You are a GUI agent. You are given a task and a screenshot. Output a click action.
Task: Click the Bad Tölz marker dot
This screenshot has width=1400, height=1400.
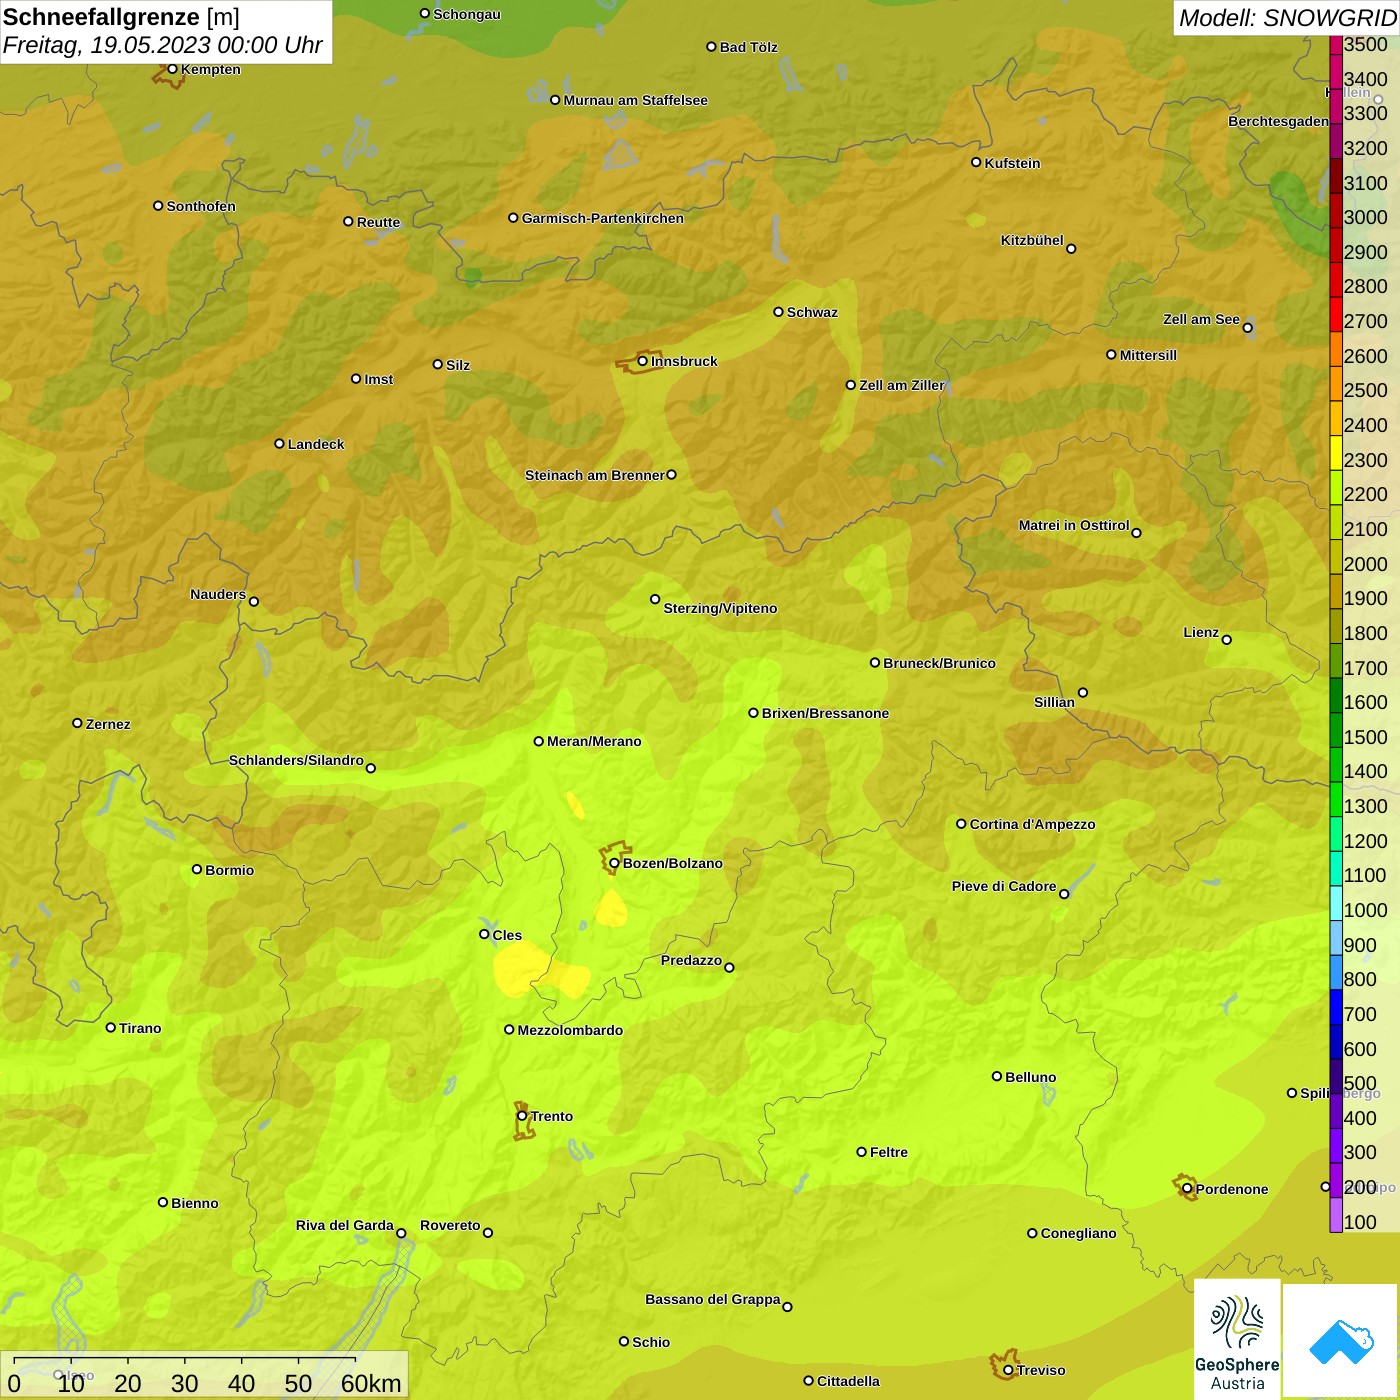(x=711, y=47)
